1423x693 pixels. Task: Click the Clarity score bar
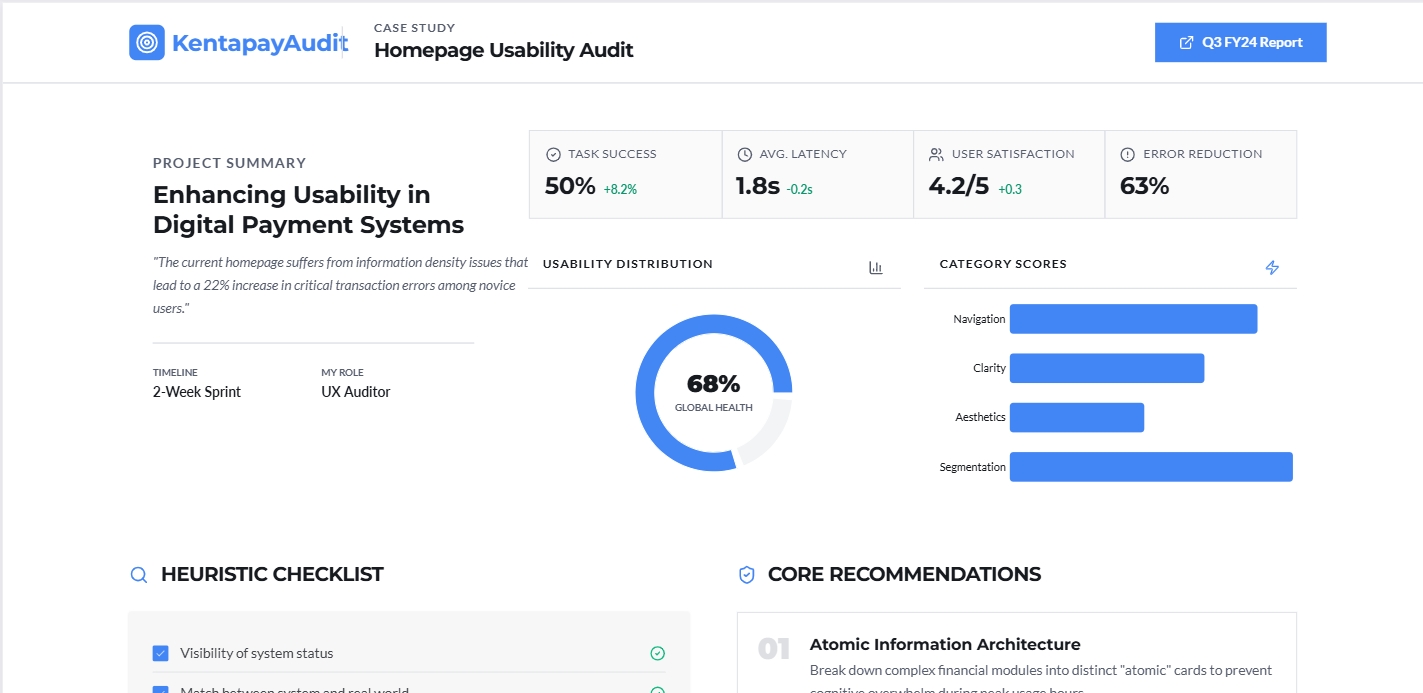pyautogui.click(x=1107, y=368)
